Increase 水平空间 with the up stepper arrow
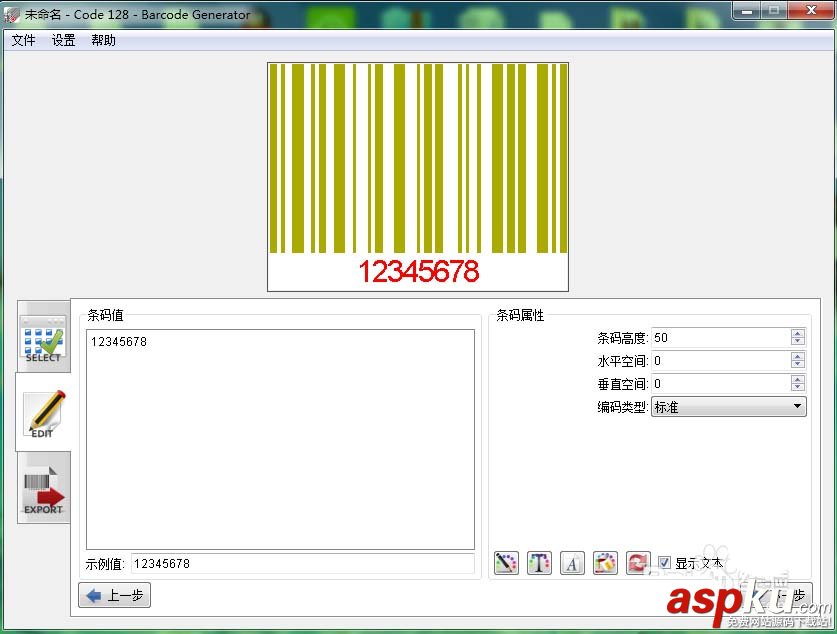This screenshot has width=837, height=634. (797, 356)
